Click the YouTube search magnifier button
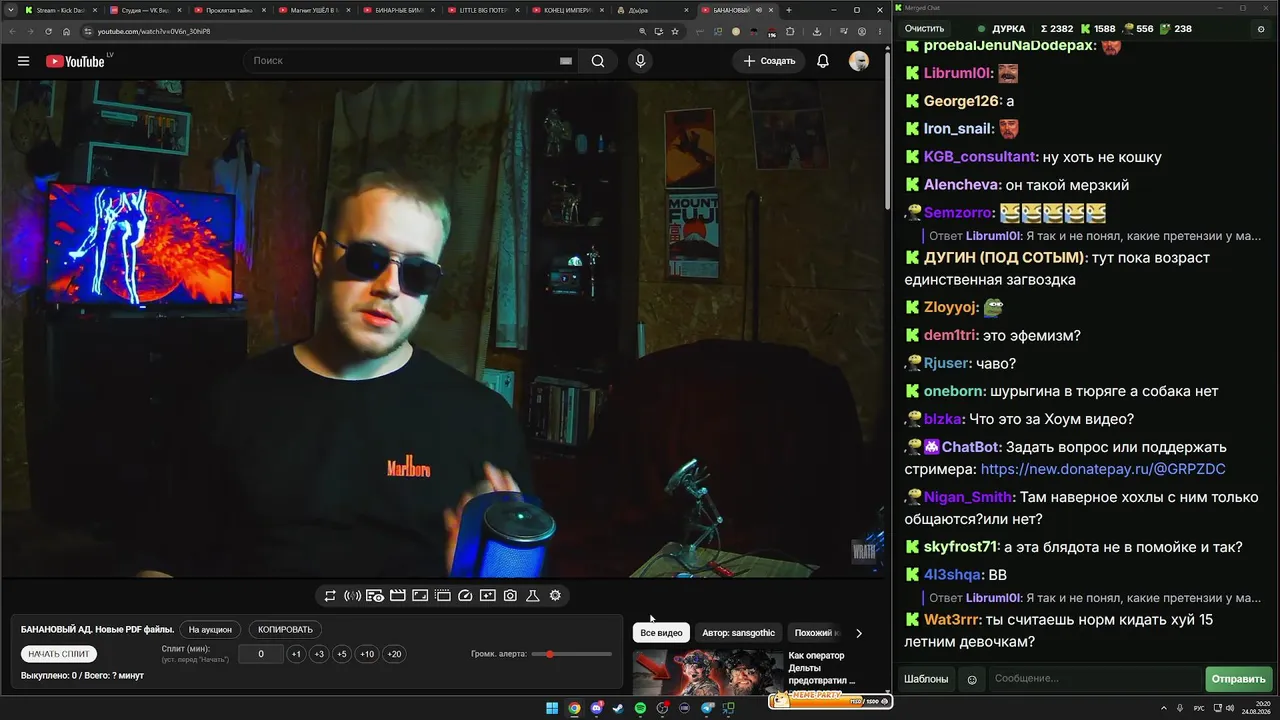 (x=598, y=61)
